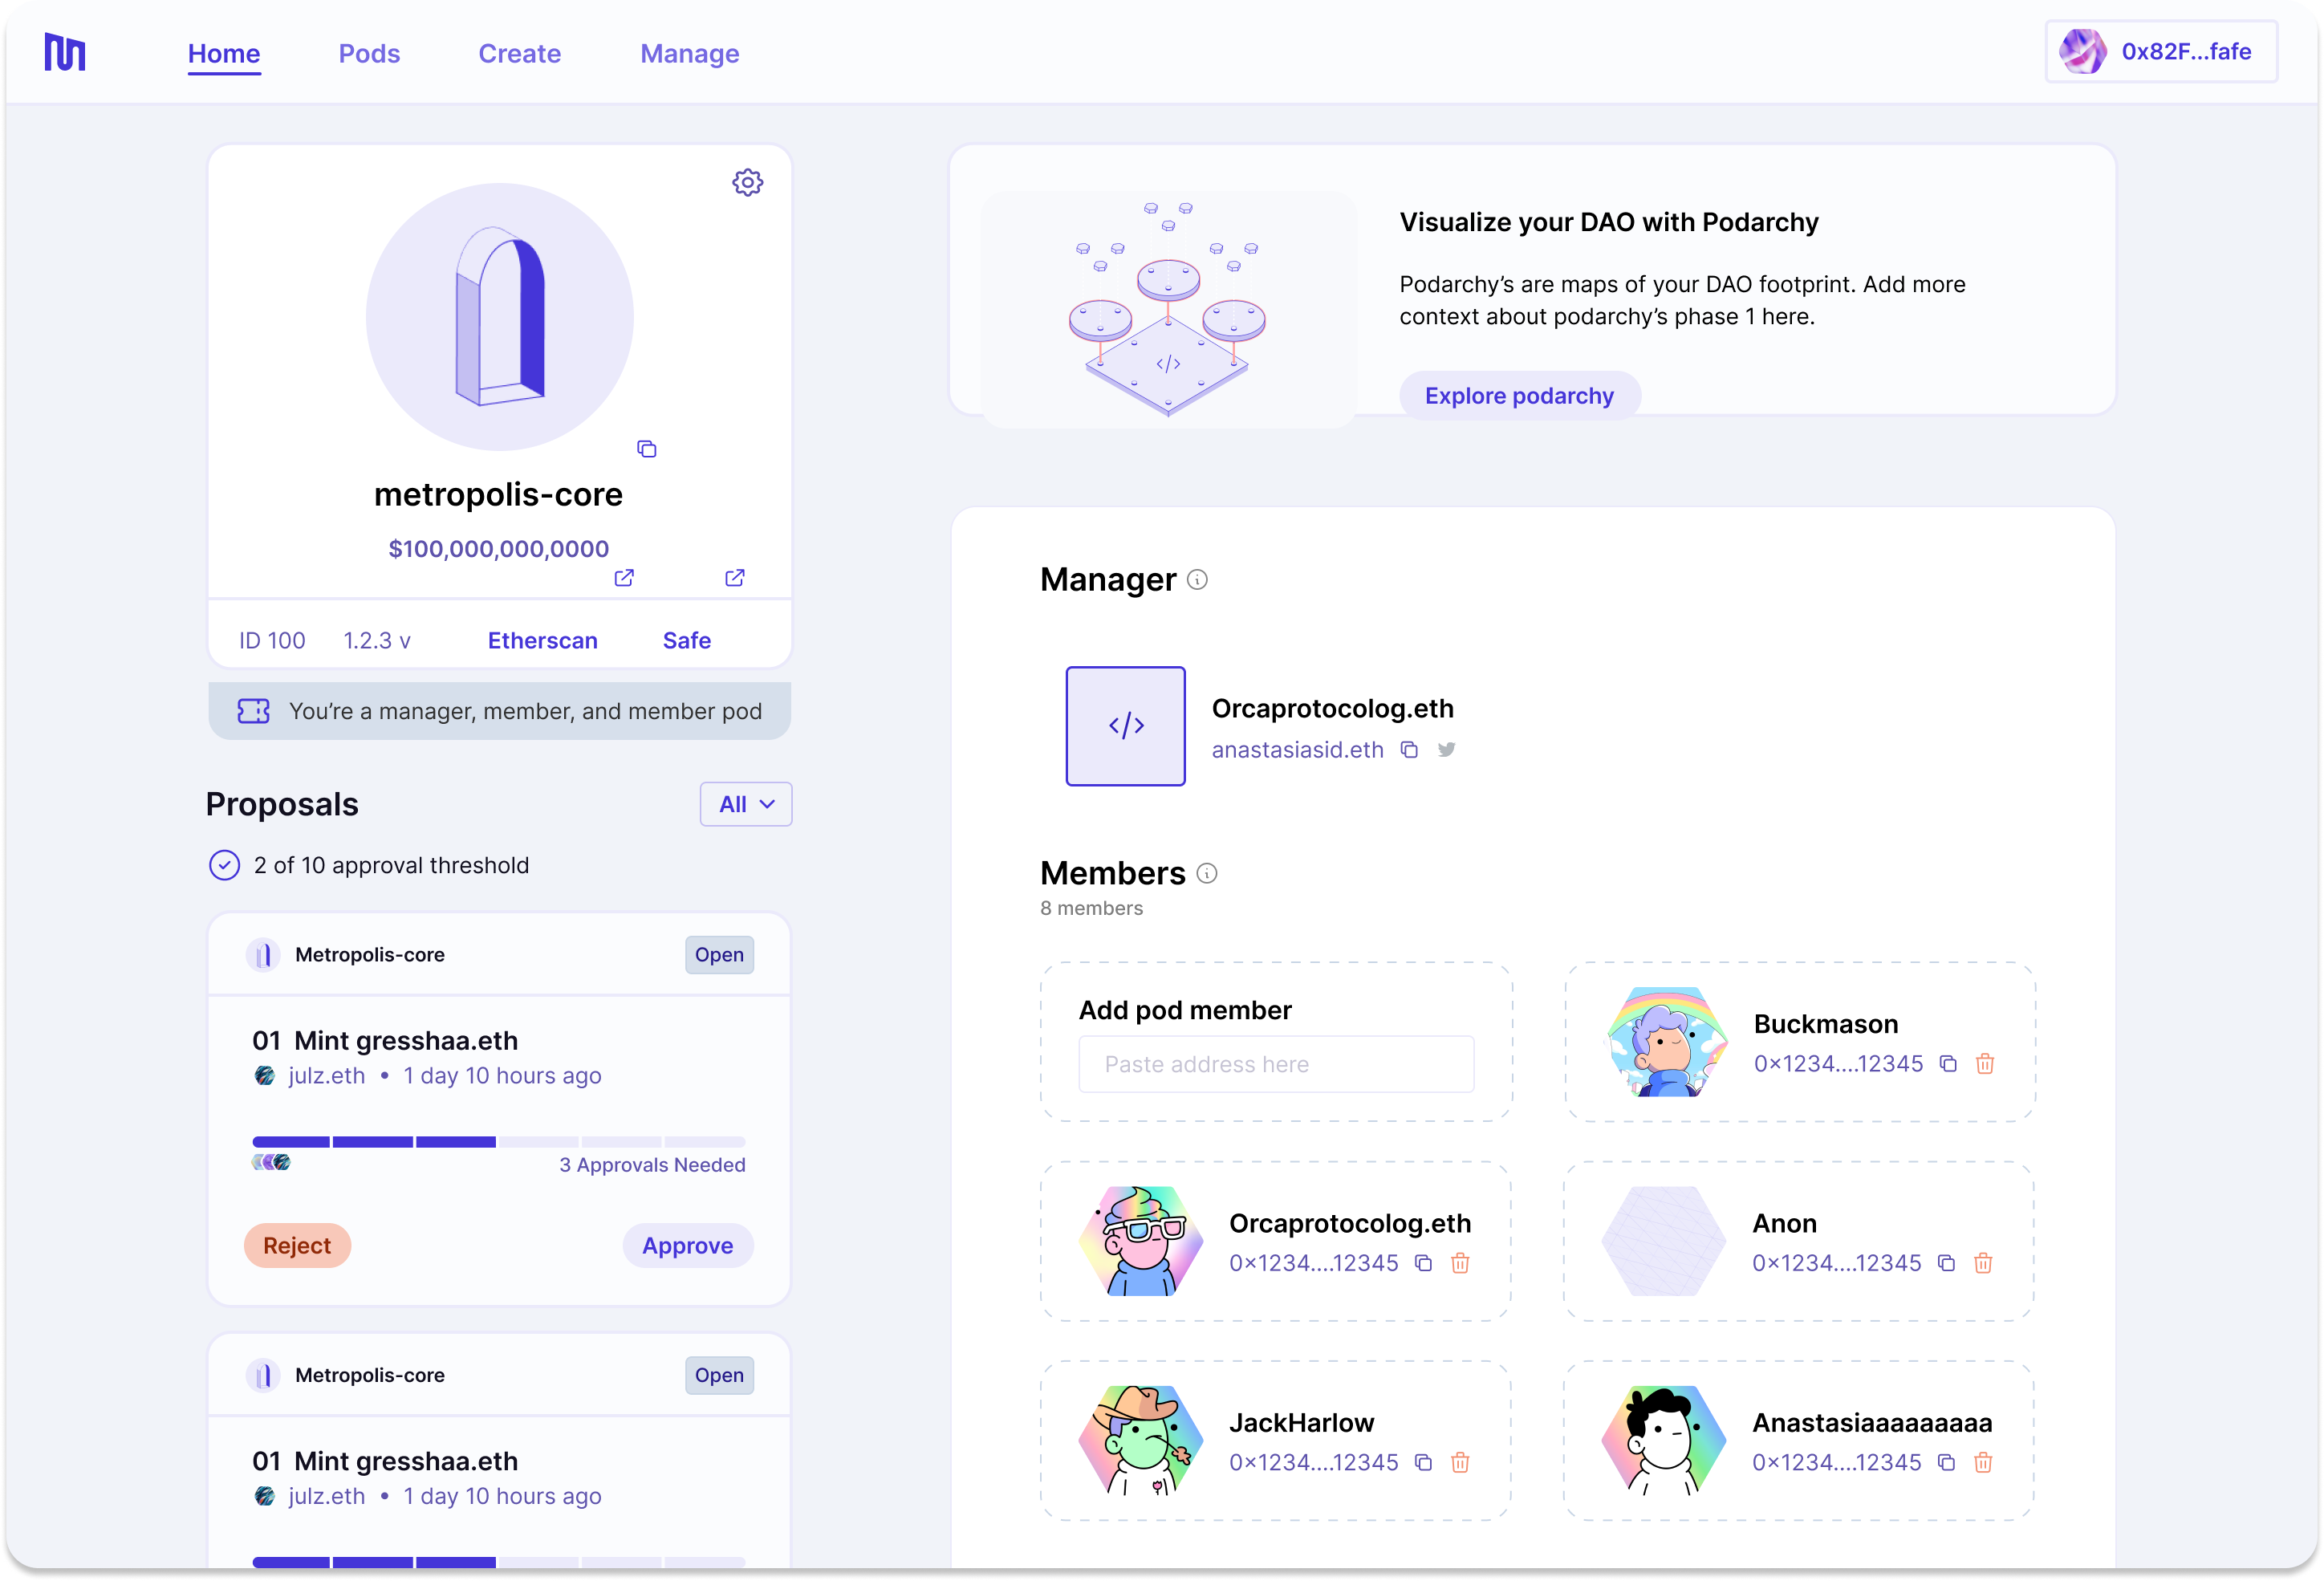Open the Manage tab
This screenshot has width=2324, height=1581.
click(x=690, y=53)
